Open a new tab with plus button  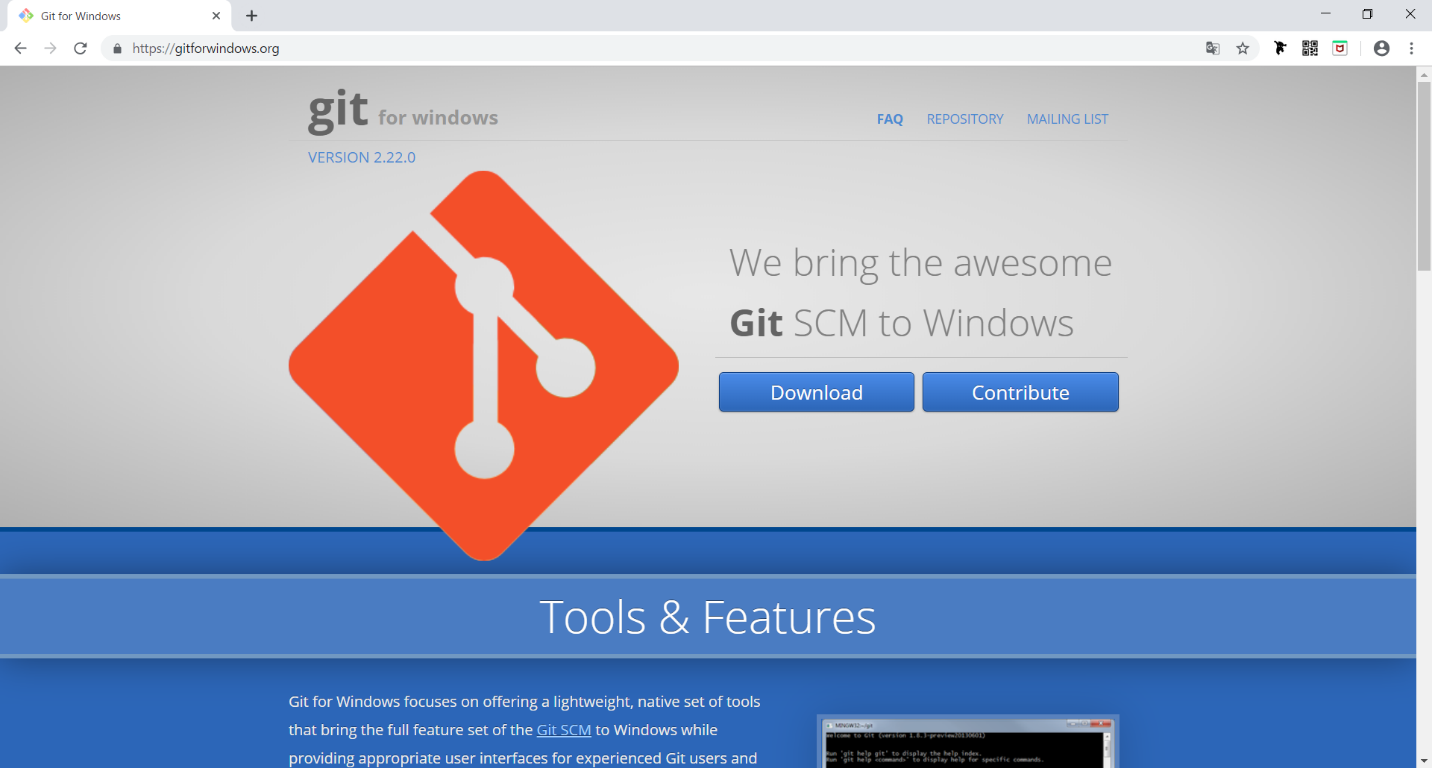click(252, 16)
